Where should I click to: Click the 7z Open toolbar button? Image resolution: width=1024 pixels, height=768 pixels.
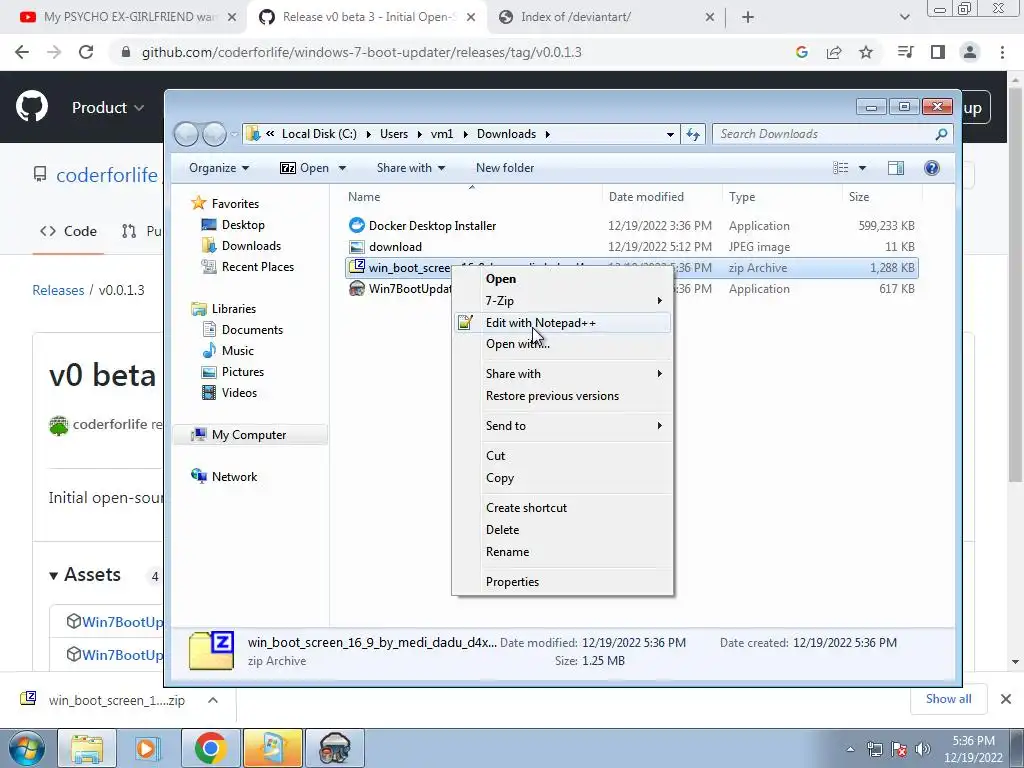tap(304, 168)
